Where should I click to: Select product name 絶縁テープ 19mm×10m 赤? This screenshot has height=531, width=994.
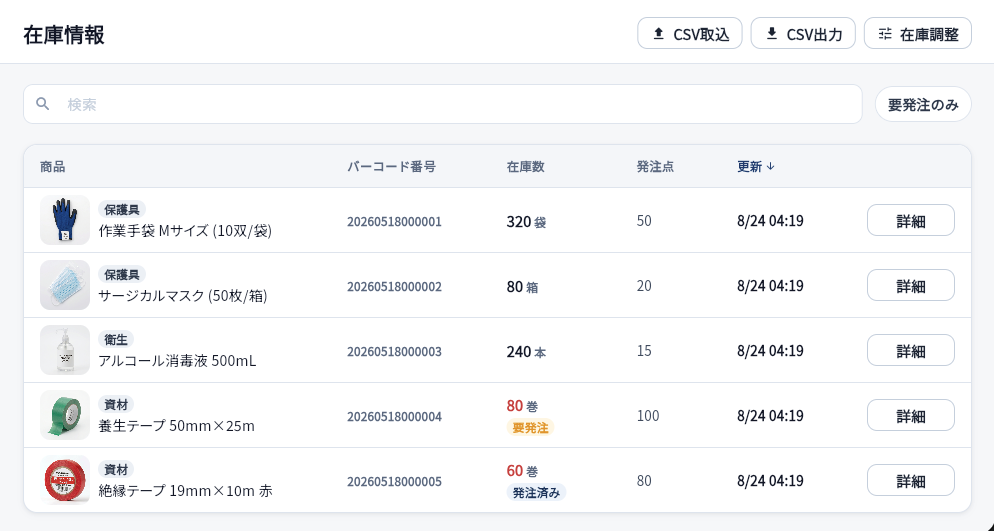click(185, 490)
